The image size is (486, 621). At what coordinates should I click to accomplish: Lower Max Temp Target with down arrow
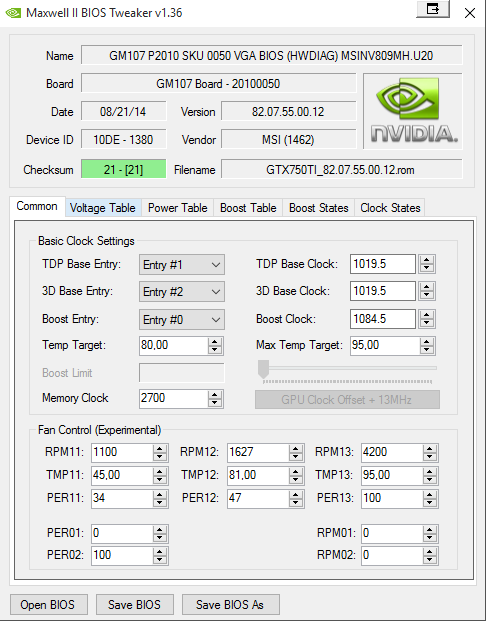427,349
